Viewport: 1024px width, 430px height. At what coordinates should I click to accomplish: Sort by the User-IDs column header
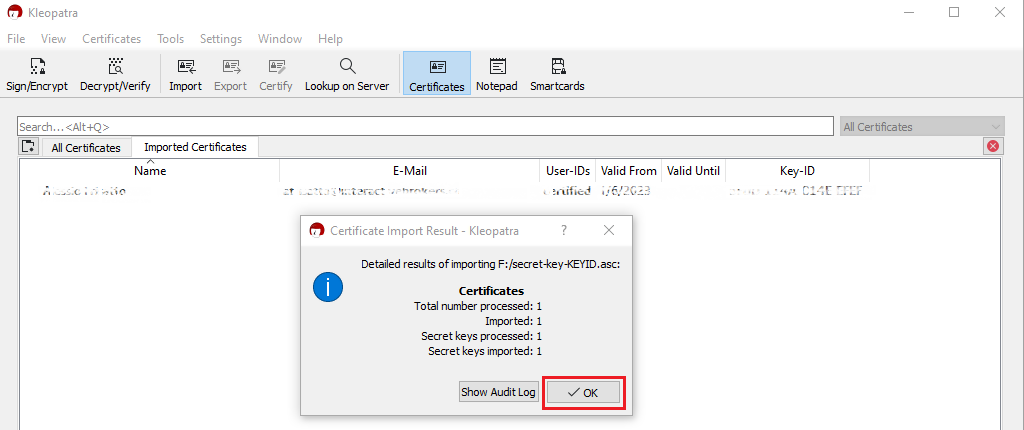[x=568, y=171]
